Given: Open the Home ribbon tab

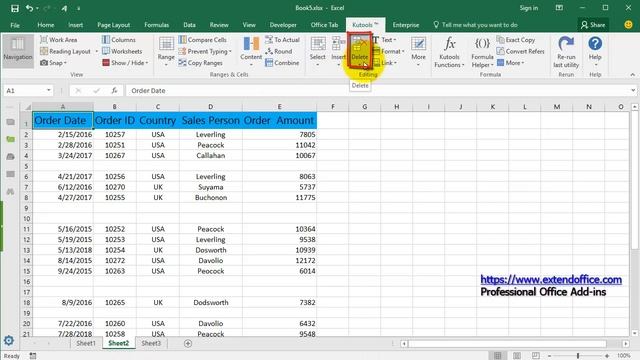Looking at the screenshot, I should [x=46, y=25].
